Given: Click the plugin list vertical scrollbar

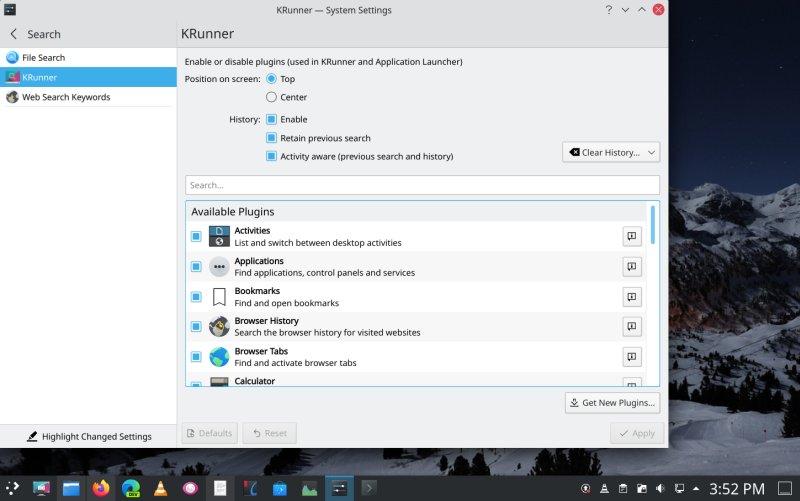Looking at the screenshot, I should [x=654, y=225].
